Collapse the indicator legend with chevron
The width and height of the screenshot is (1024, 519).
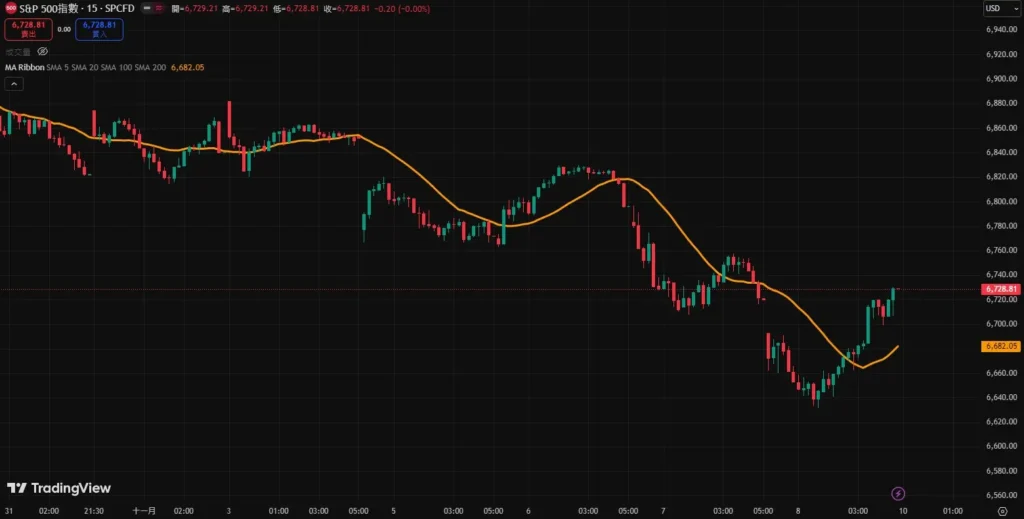coord(13,86)
